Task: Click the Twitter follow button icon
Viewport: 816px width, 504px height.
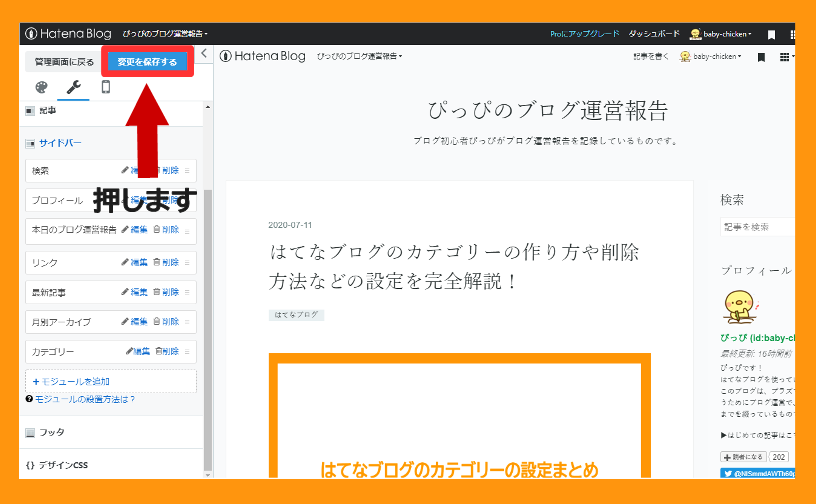Action: tap(726, 473)
